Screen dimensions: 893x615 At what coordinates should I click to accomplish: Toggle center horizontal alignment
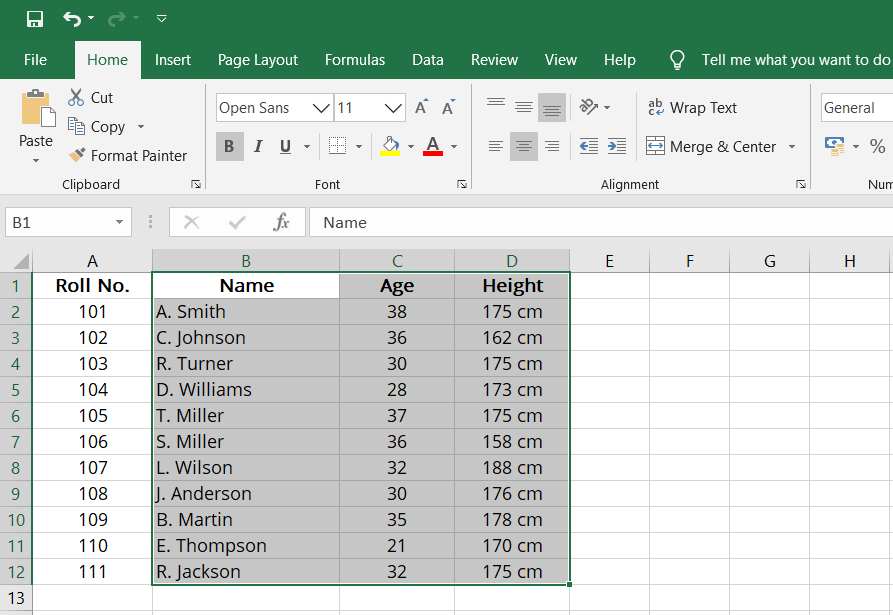point(524,146)
